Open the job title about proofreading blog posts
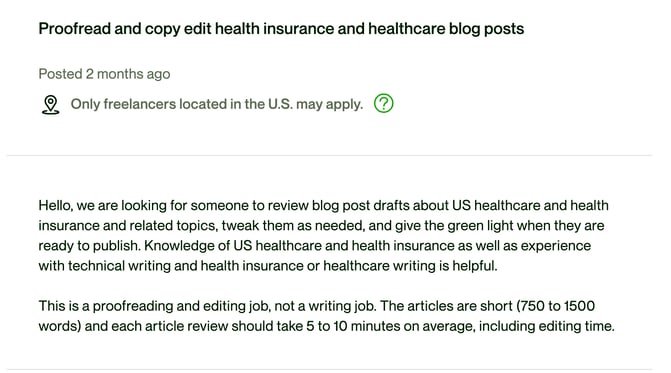 coord(281,29)
